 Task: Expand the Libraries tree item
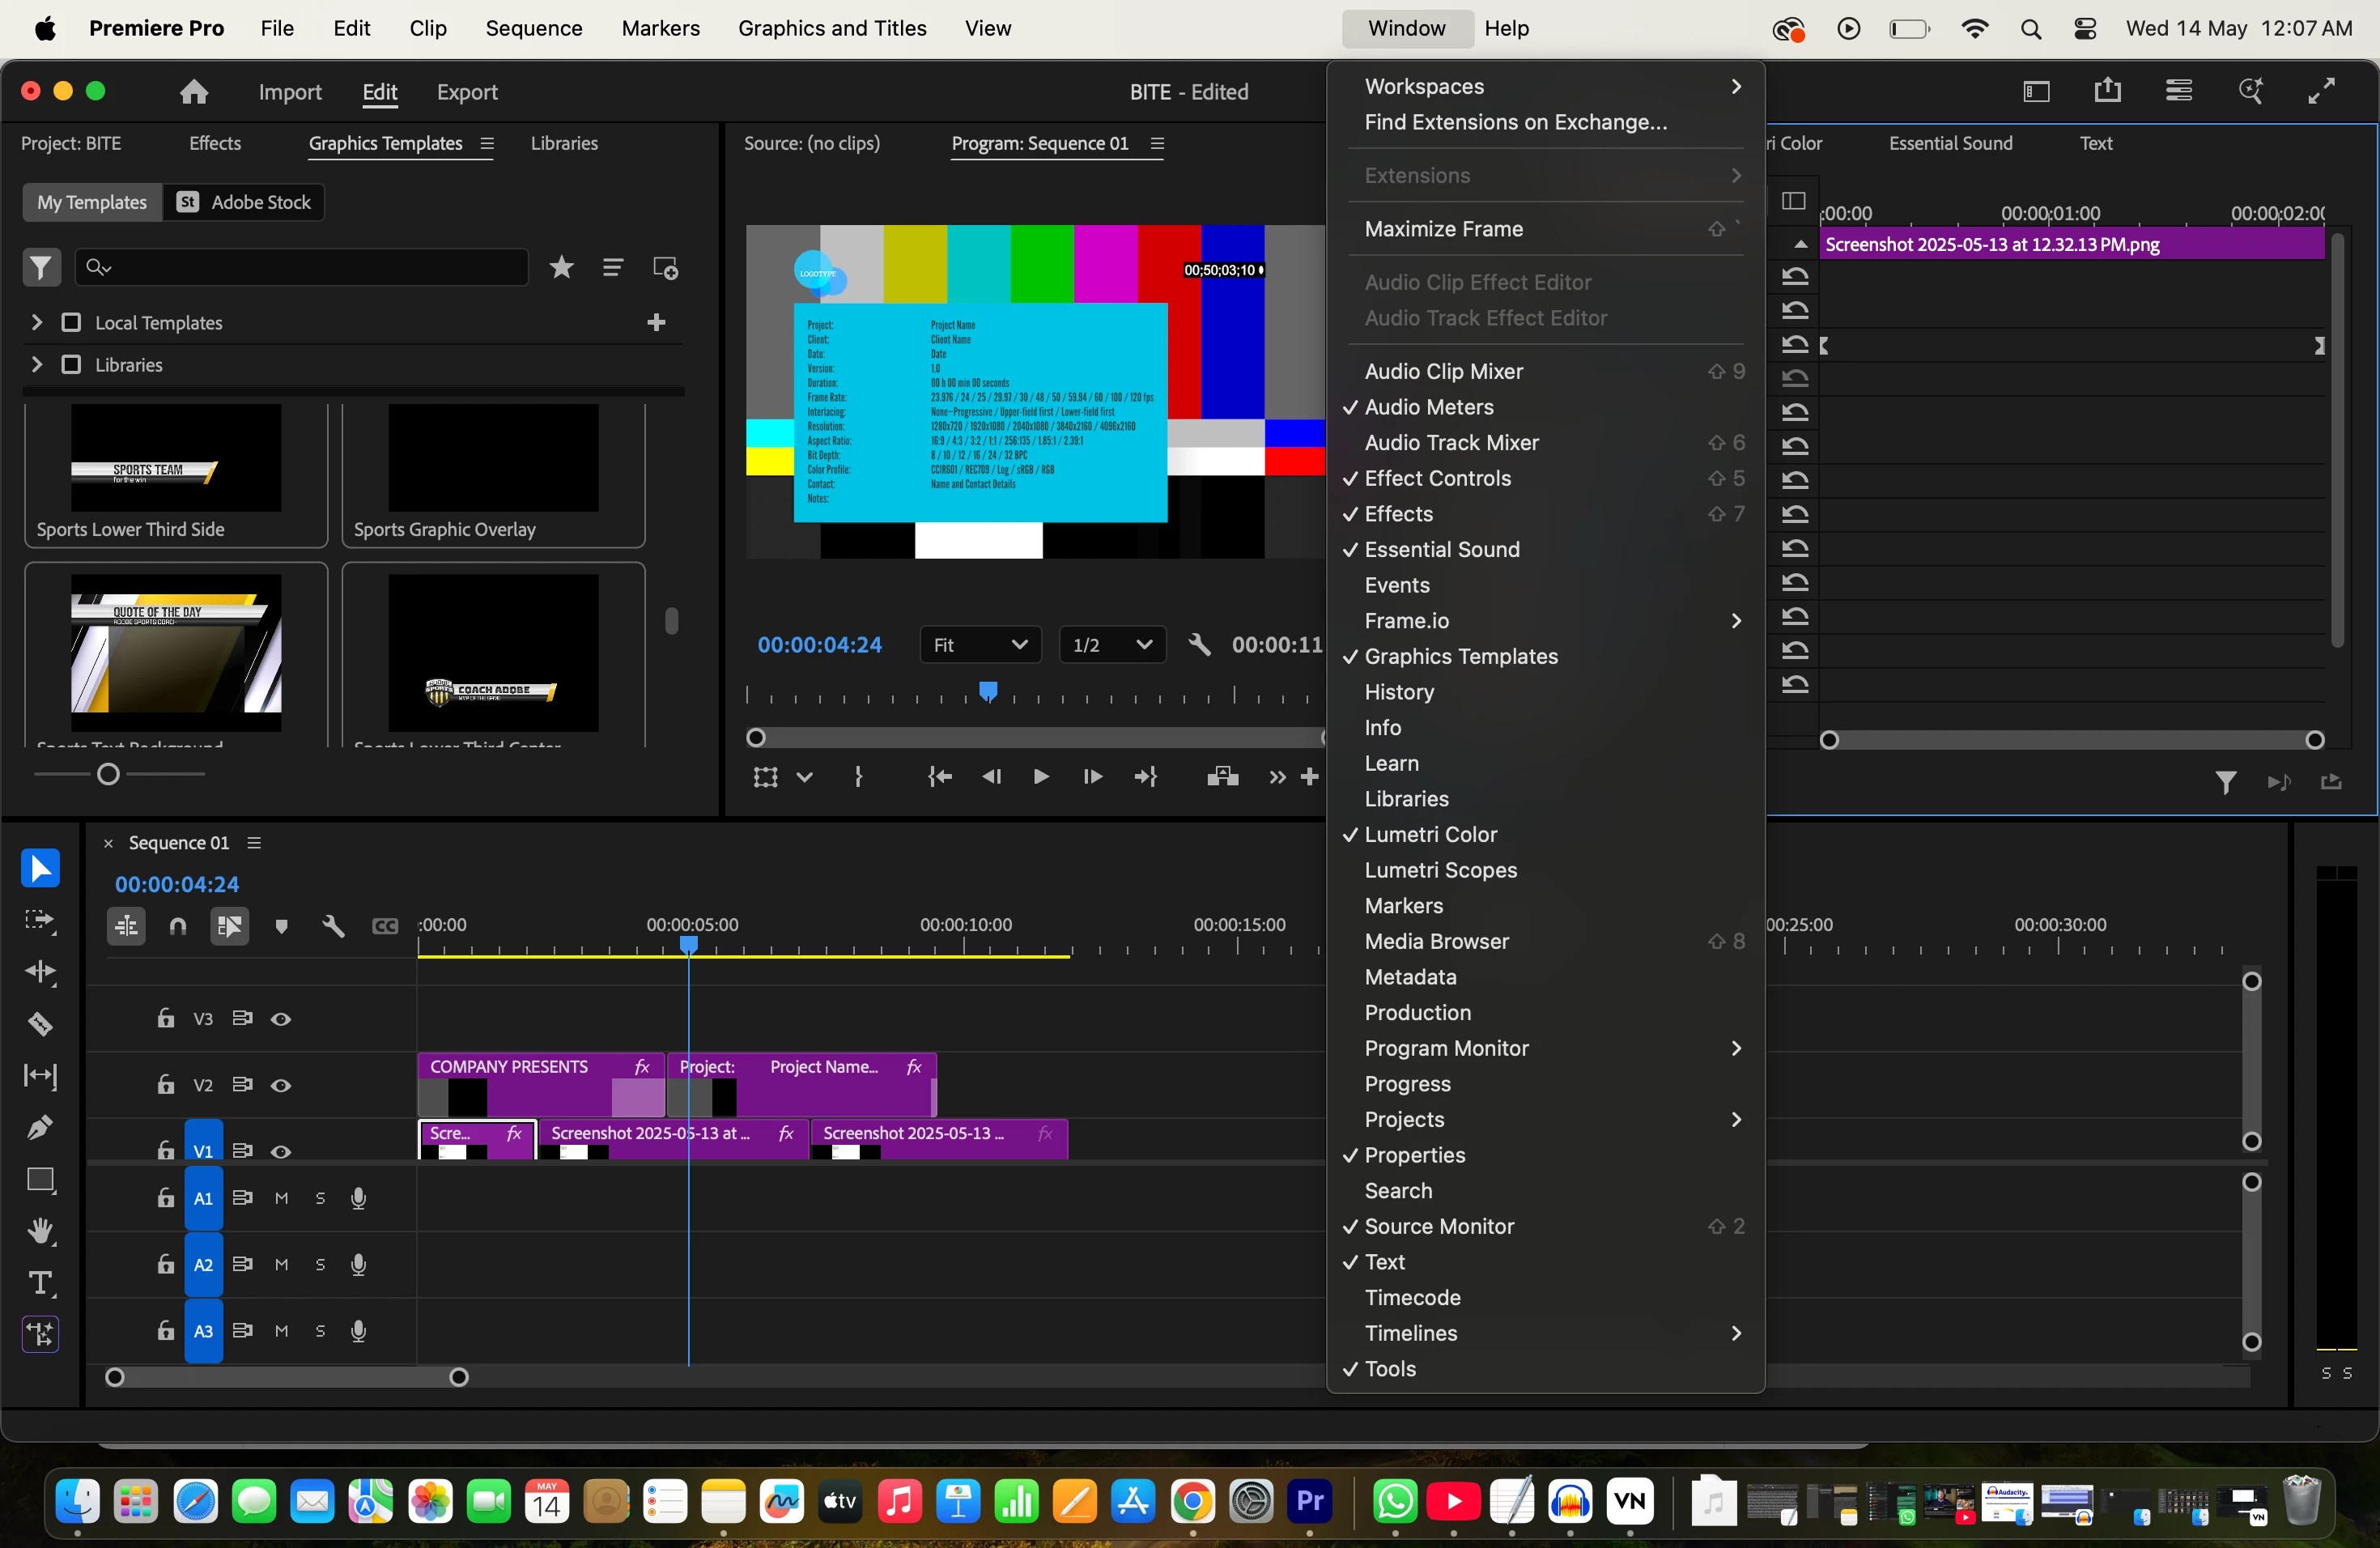pyautogui.click(x=37, y=365)
